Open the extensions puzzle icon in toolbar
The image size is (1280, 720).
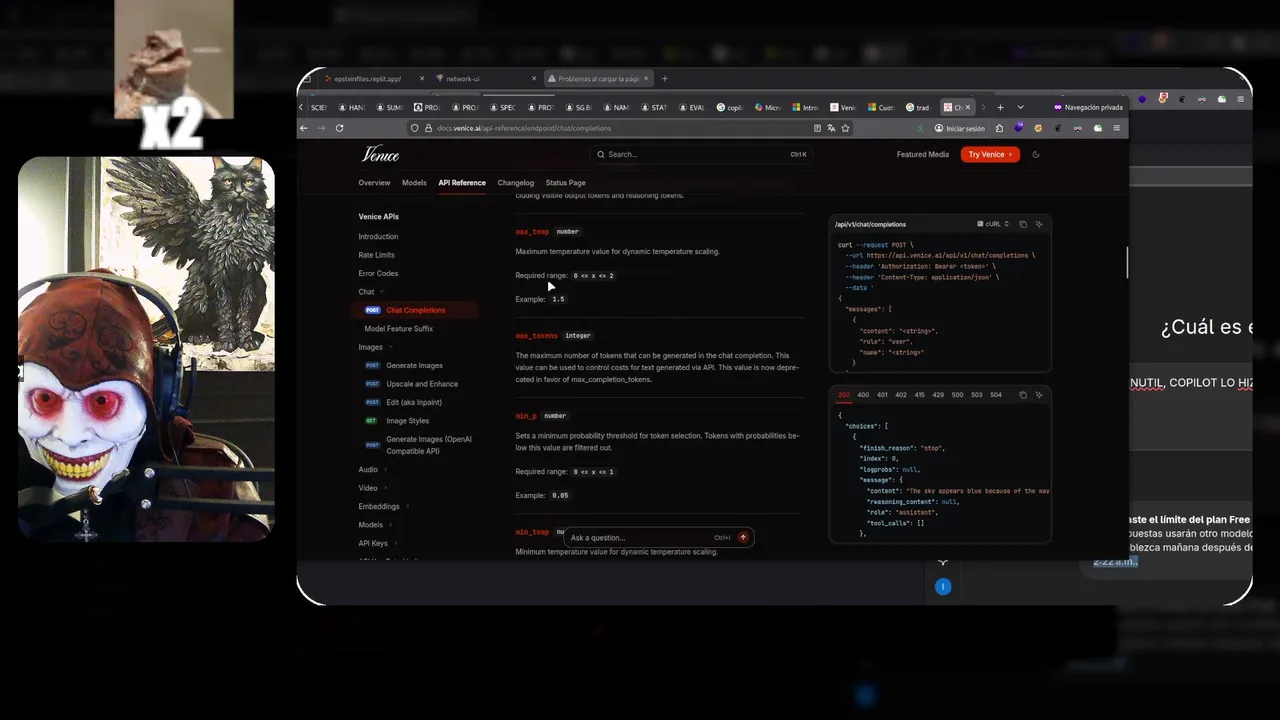pos(999,128)
